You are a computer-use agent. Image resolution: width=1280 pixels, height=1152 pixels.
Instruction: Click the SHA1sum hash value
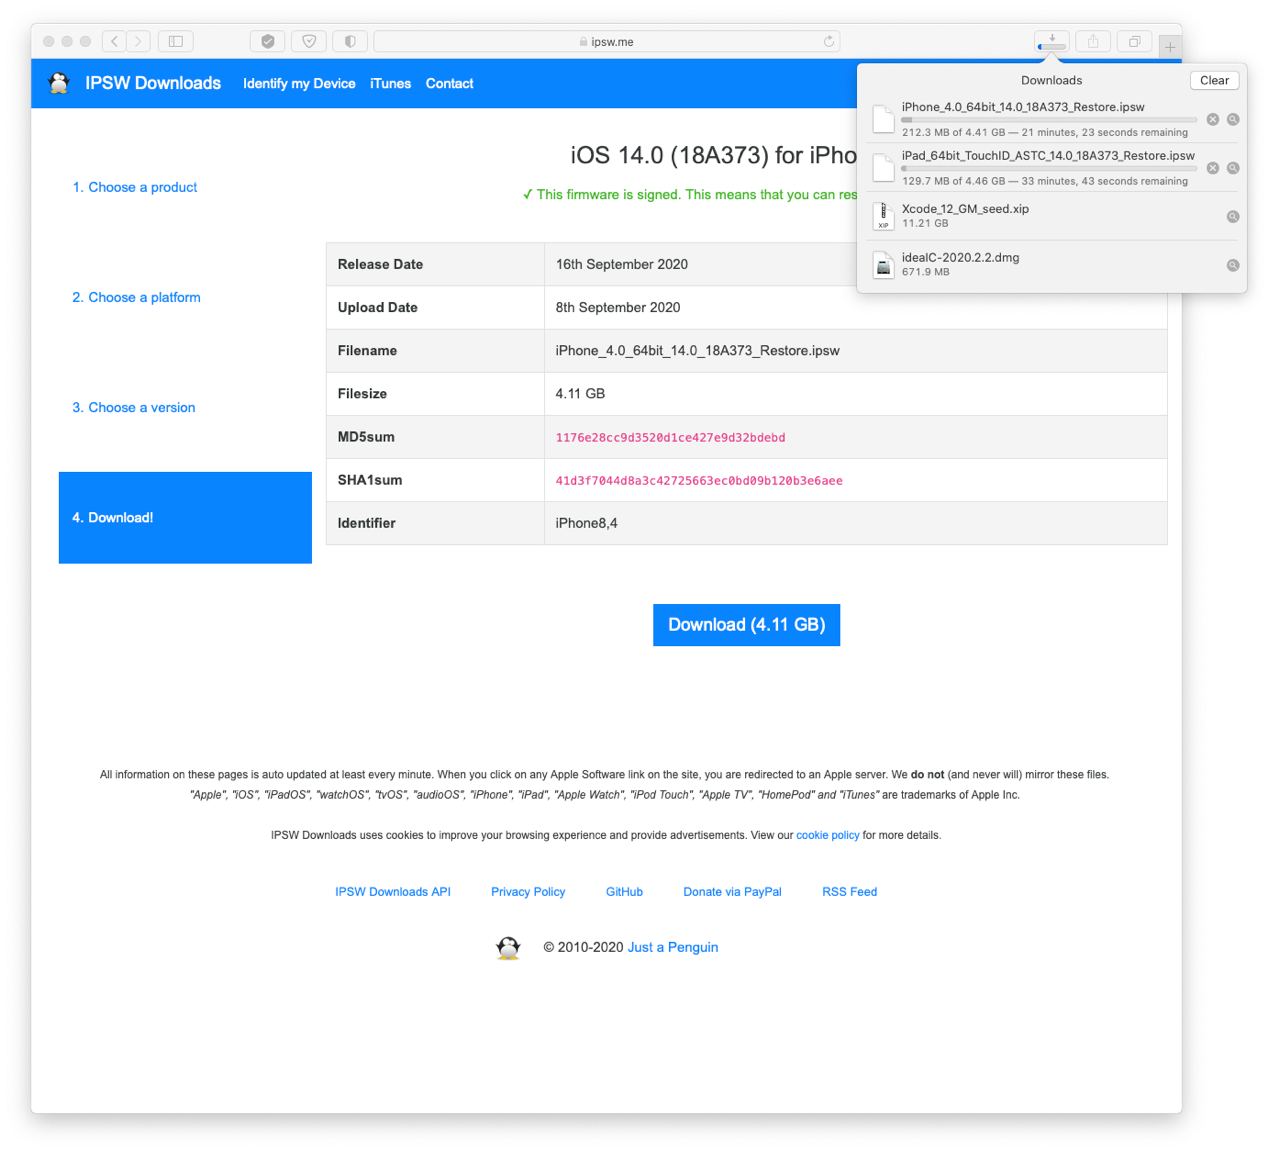[699, 480]
